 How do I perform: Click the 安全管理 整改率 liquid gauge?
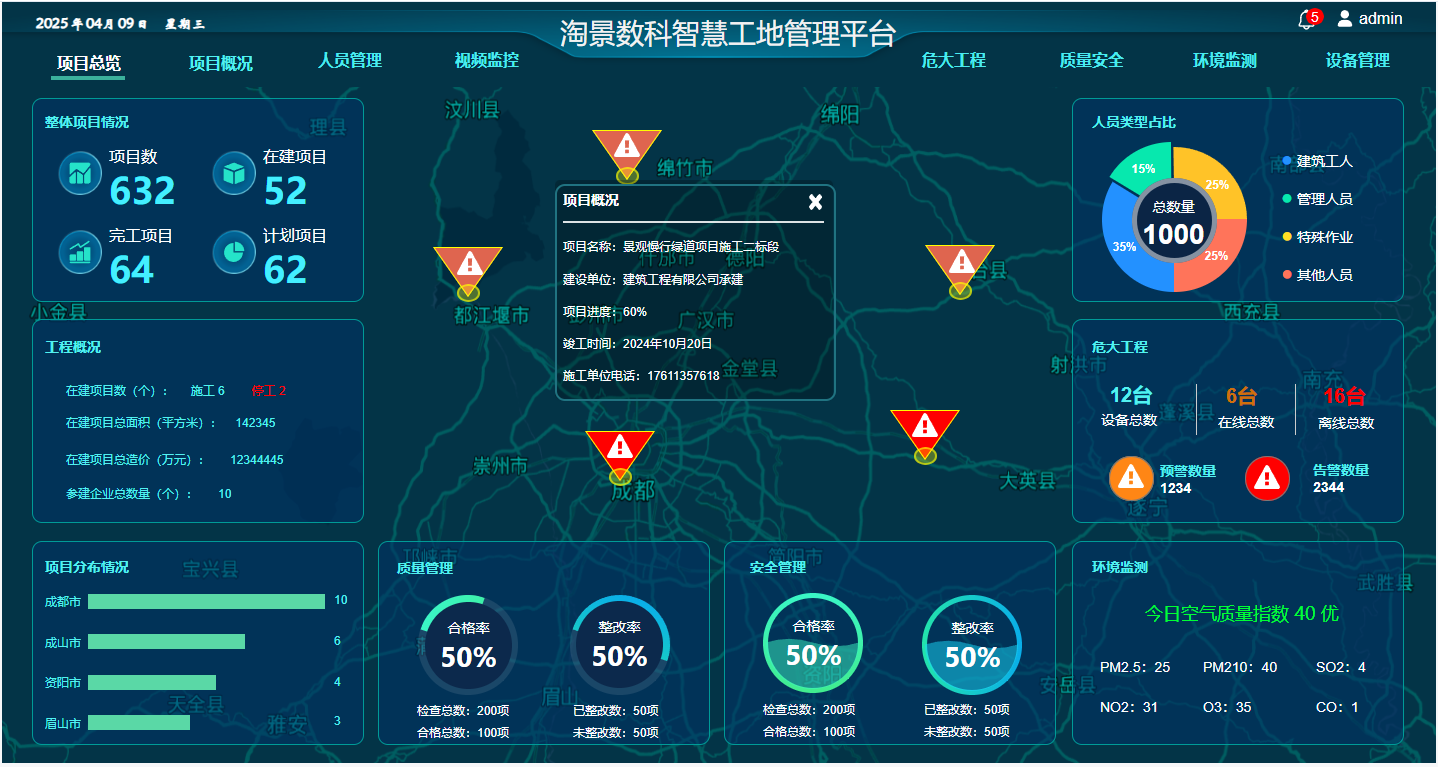coord(972,645)
